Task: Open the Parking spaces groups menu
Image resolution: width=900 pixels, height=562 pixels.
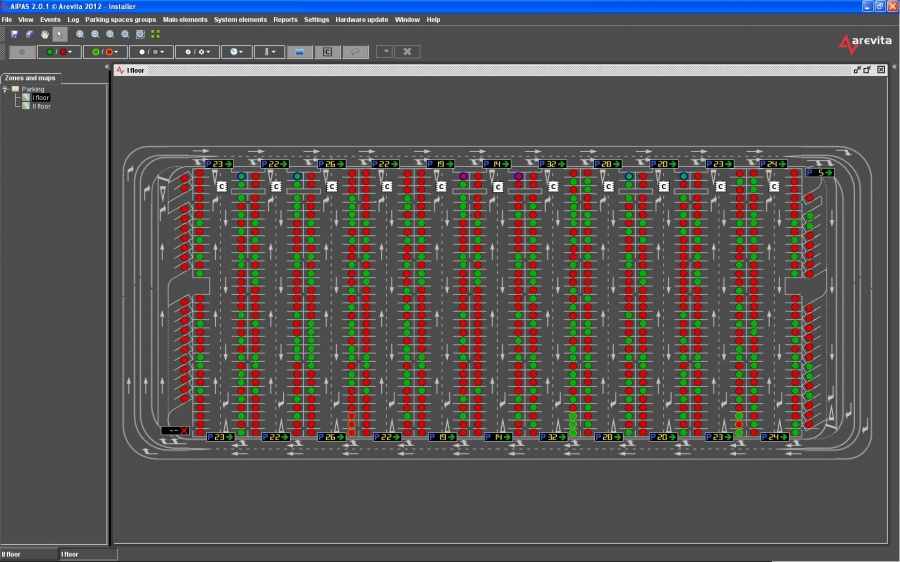Action: (120, 19)
